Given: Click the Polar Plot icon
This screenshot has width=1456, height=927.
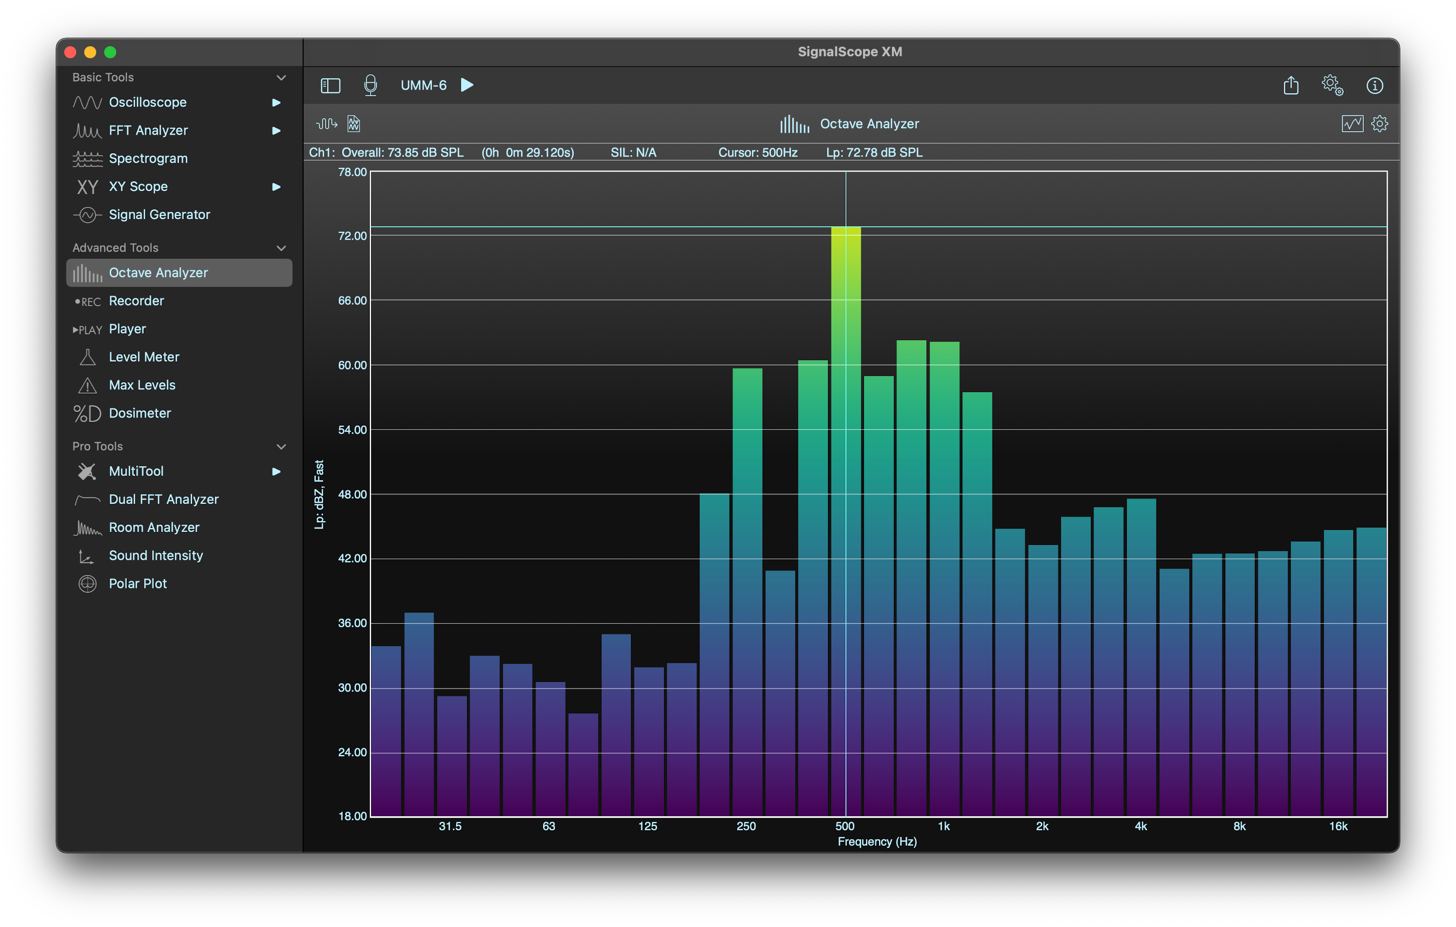Looking at the screenshot, I should point(88,584).
